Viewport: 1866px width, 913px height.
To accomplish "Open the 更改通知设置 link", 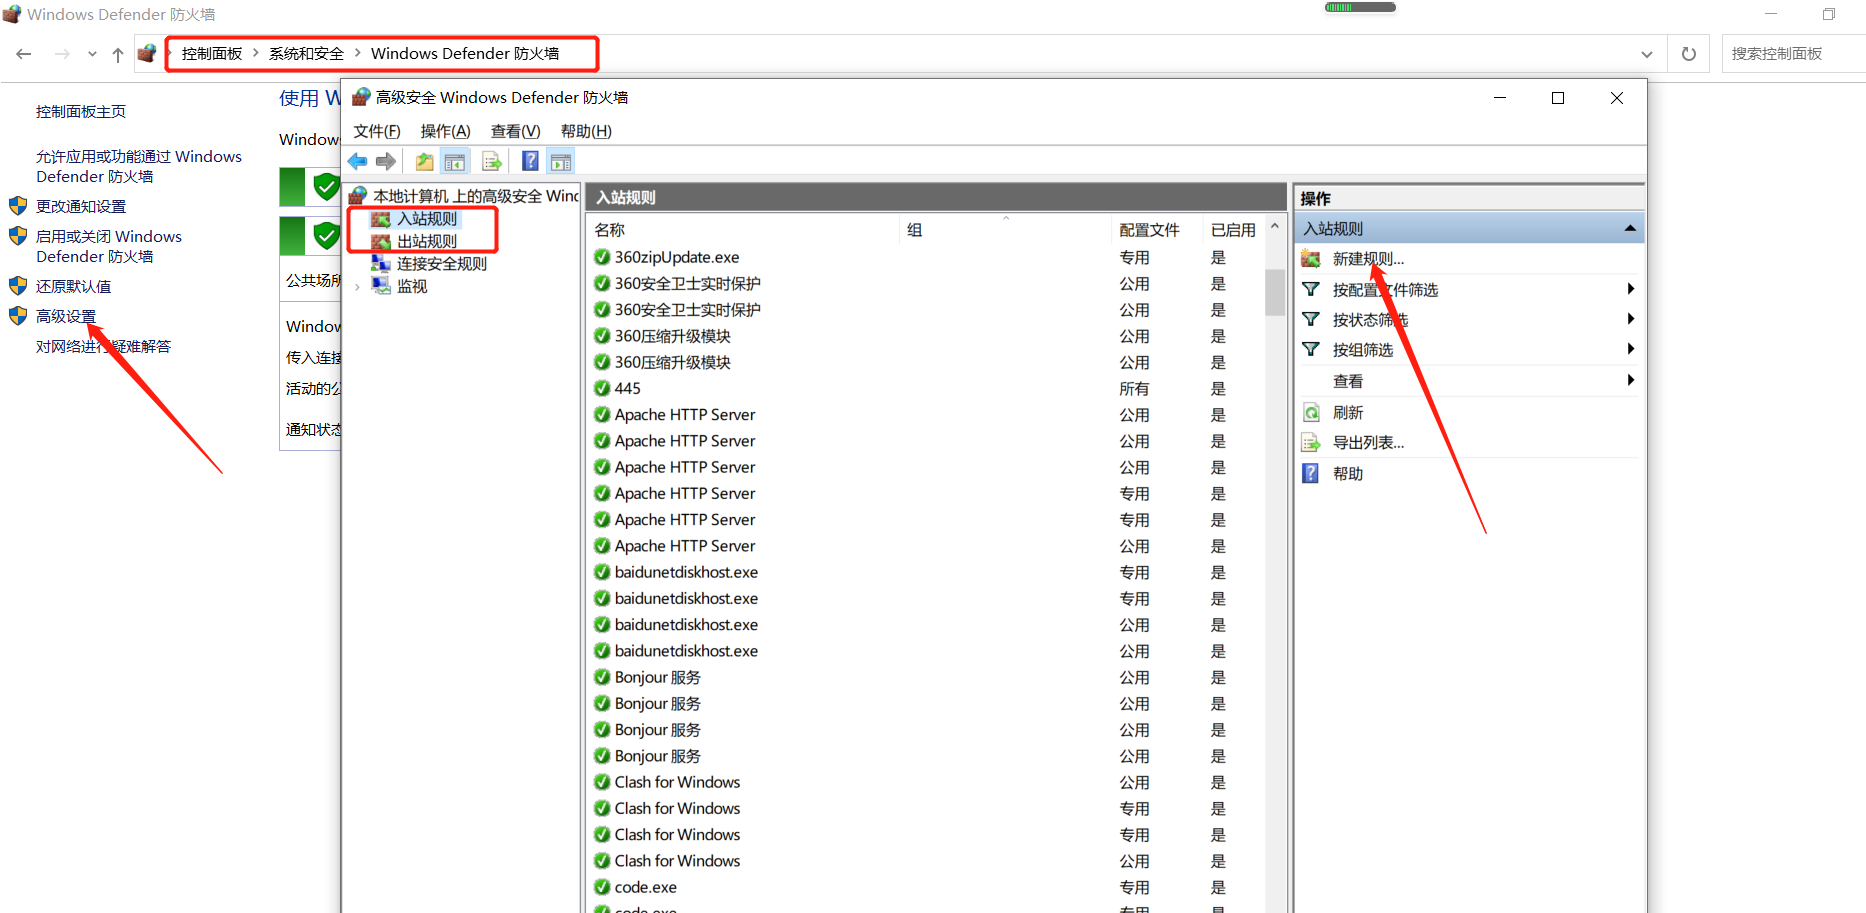I will point(81,207).
